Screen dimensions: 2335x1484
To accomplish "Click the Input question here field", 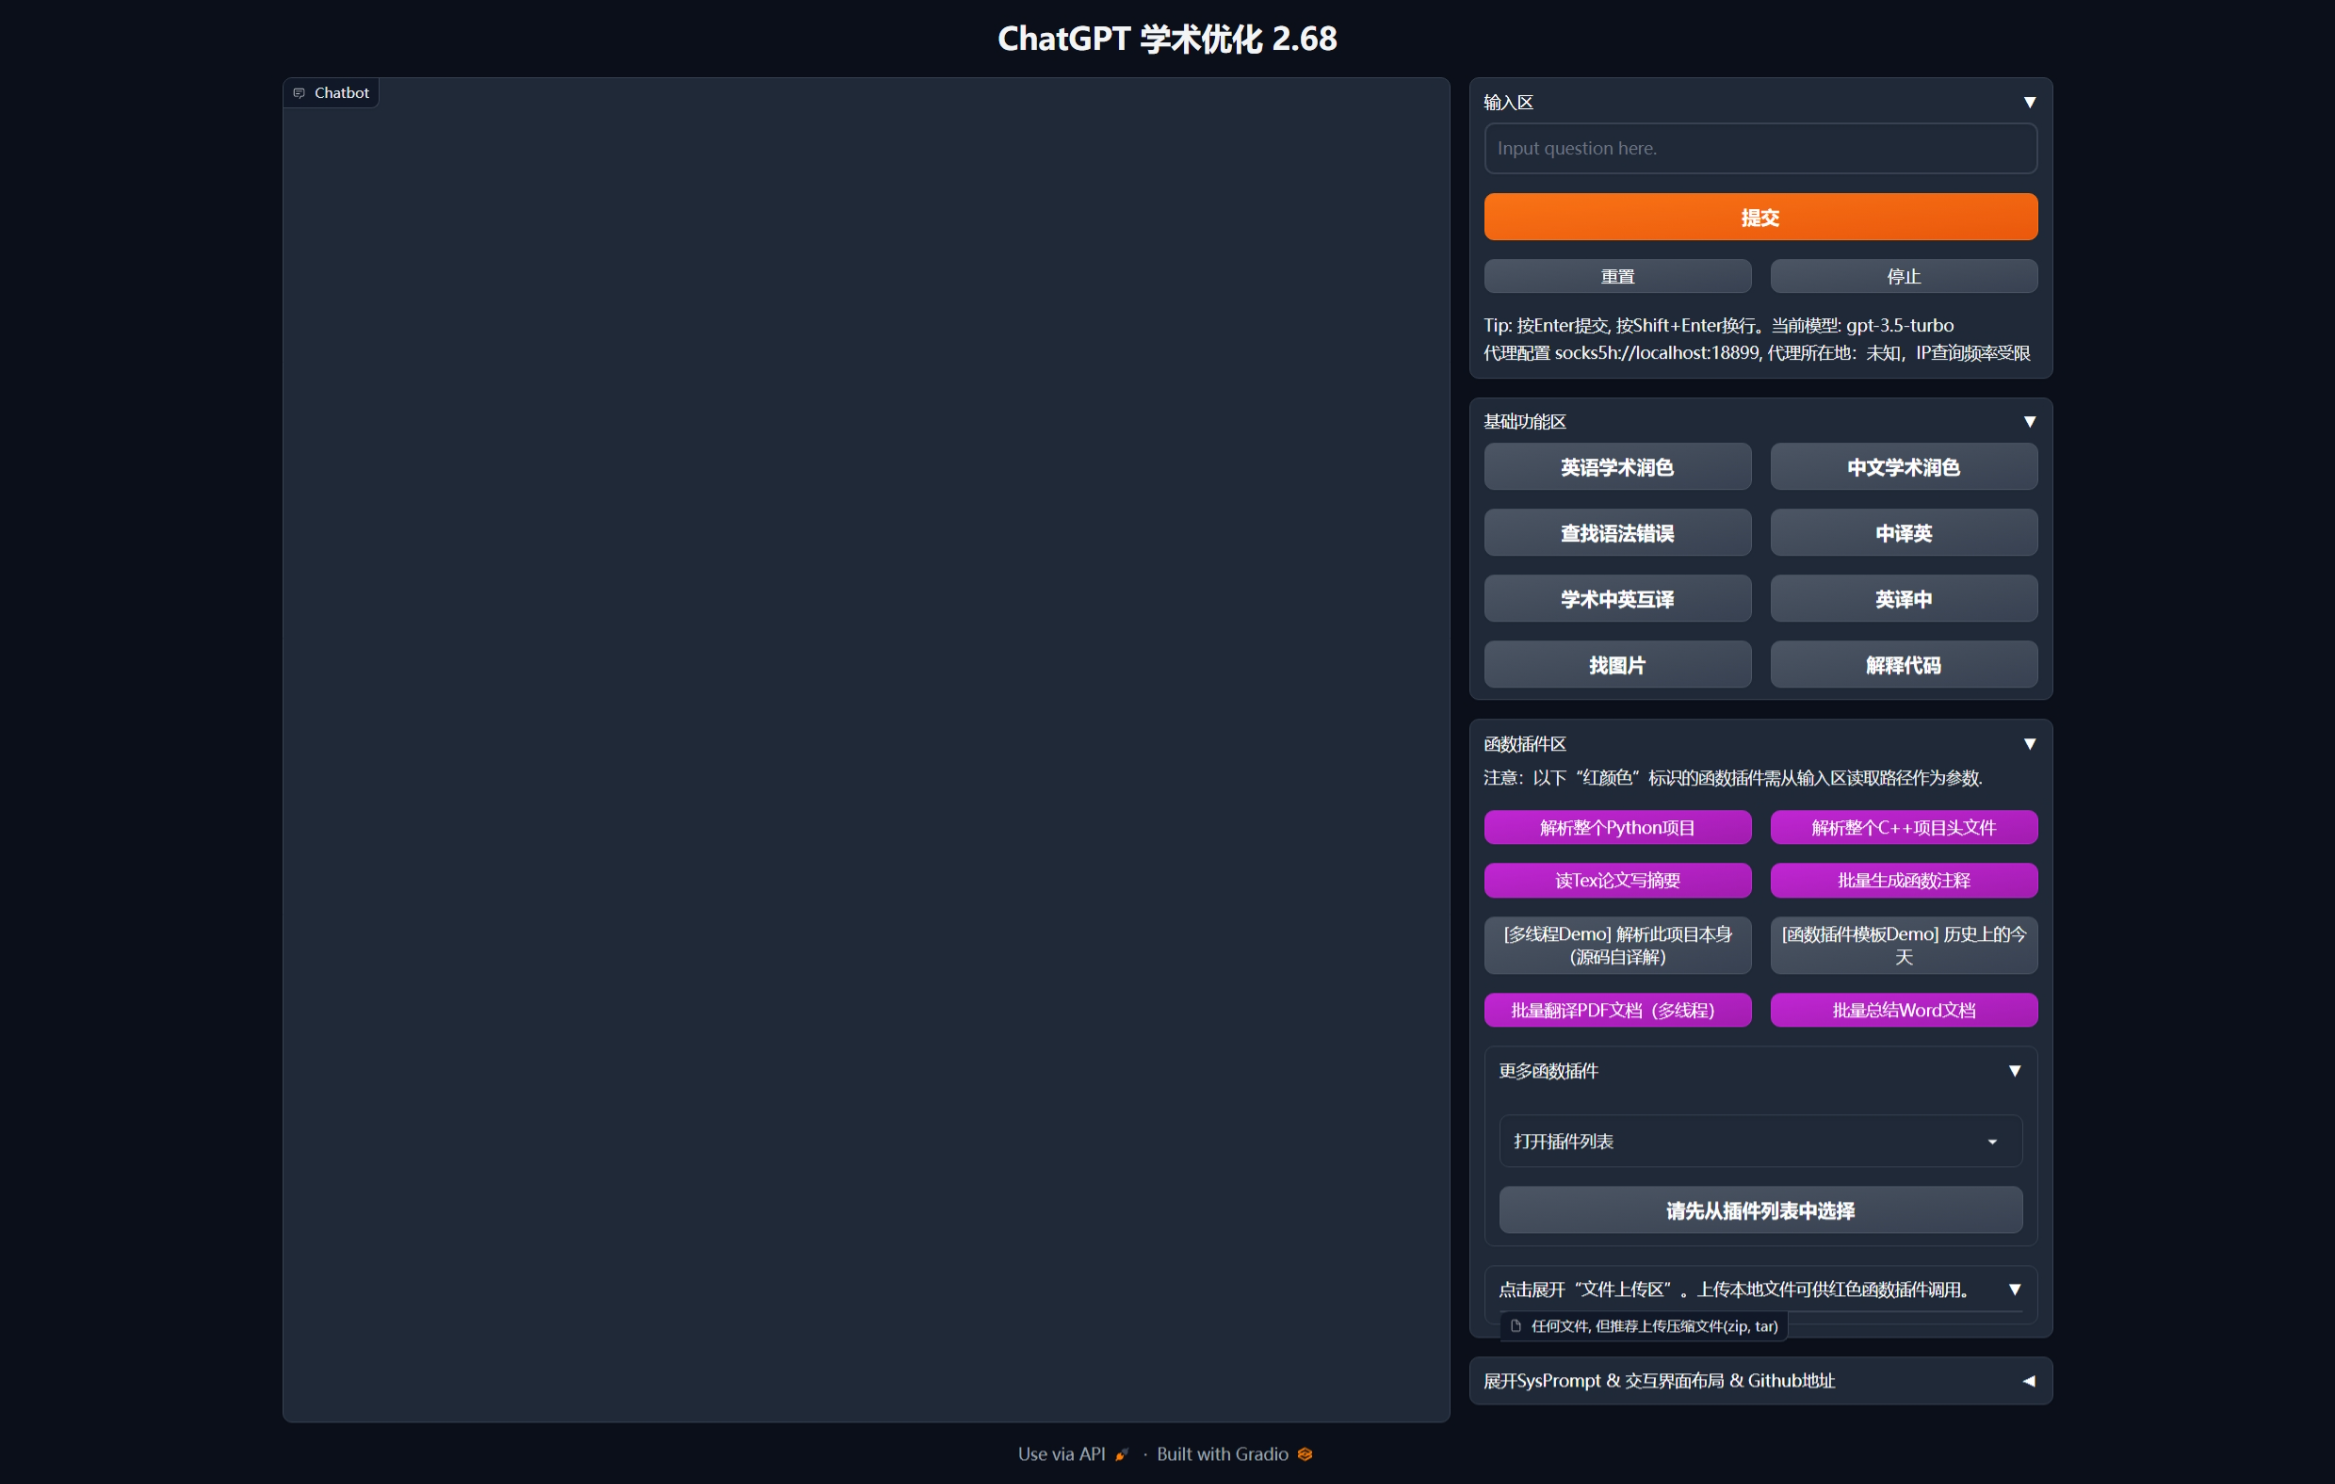I will click(x=1760, y=148).
